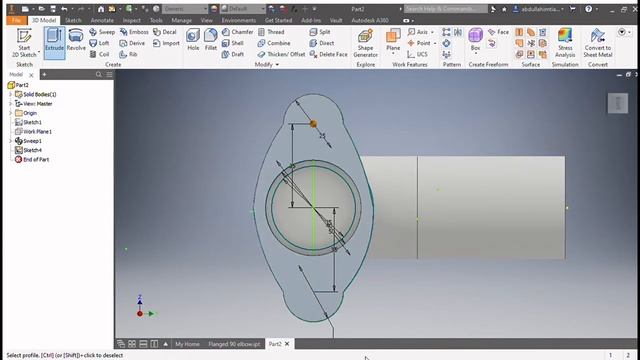
Task: Click the UCS tool
Action: (417, 54)
